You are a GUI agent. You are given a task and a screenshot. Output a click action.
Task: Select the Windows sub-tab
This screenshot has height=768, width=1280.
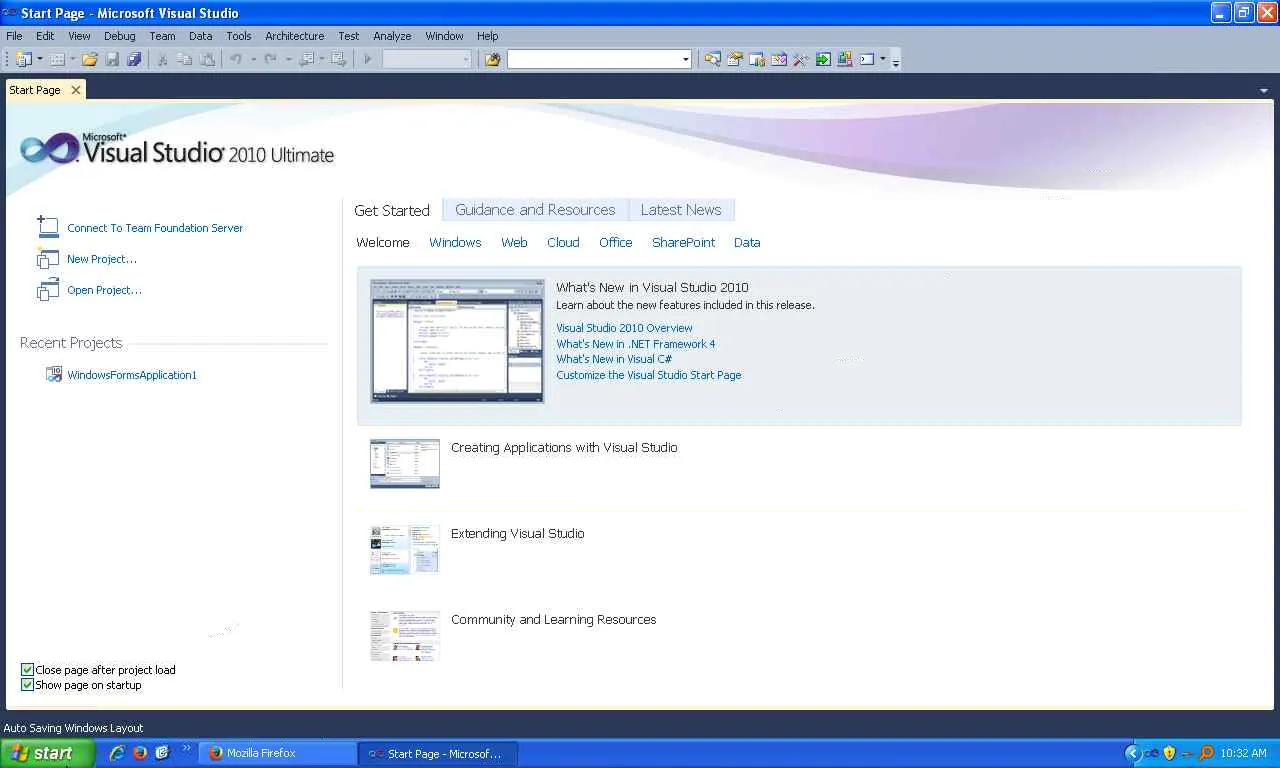click(455, 243)
